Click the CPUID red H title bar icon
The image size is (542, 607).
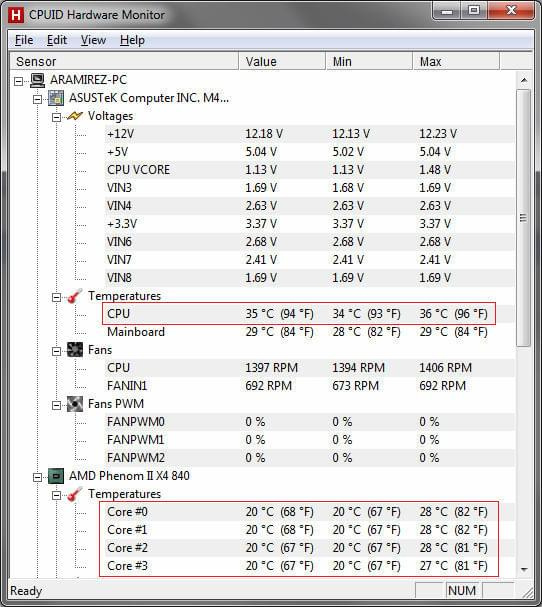[x=16, y=15]
